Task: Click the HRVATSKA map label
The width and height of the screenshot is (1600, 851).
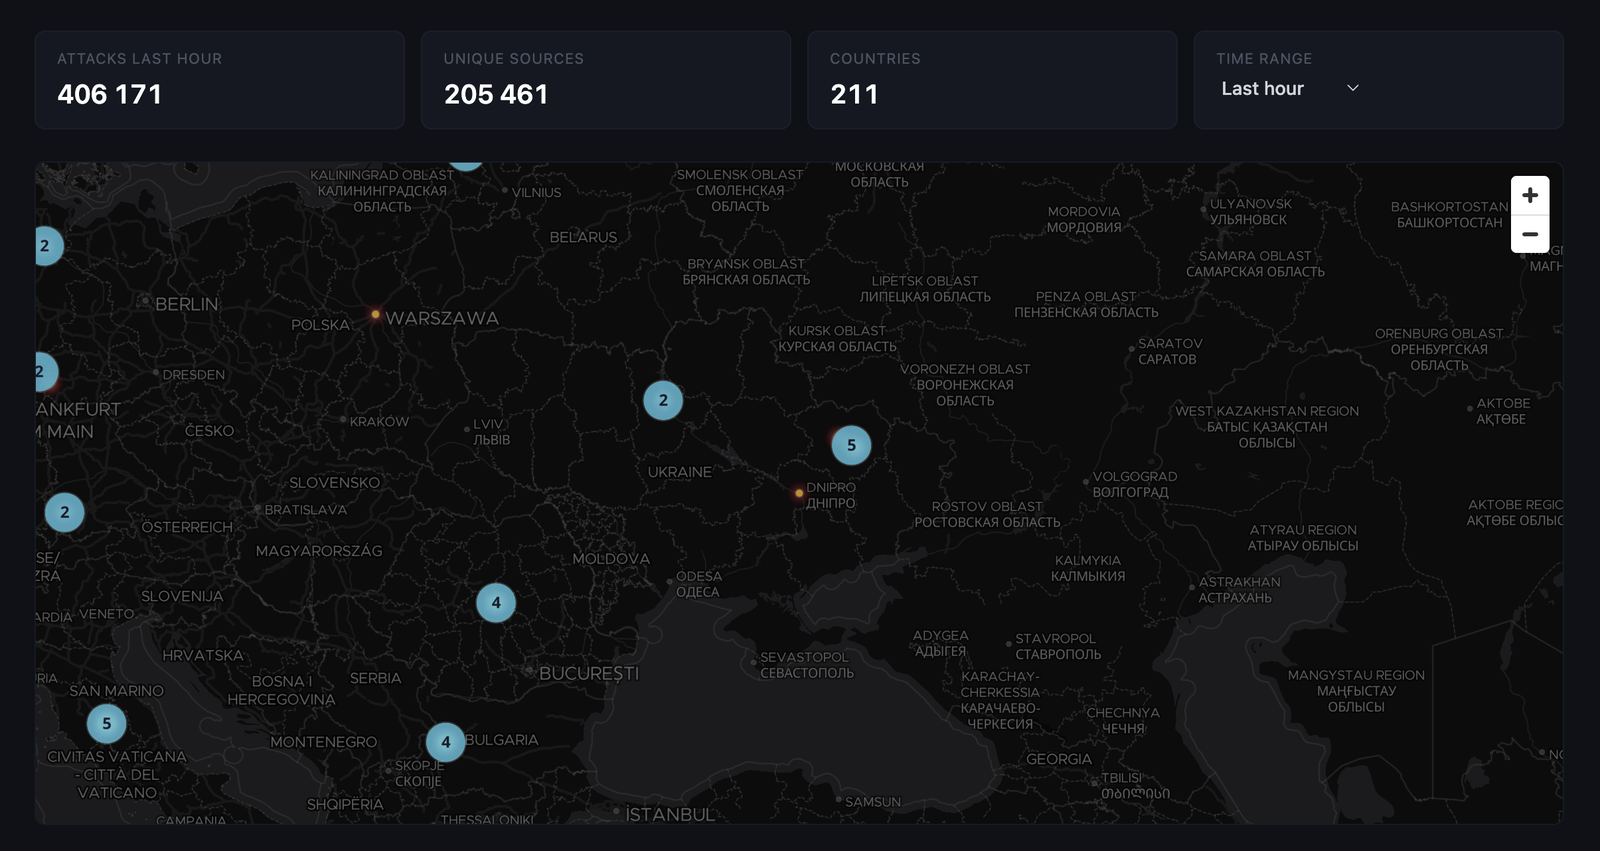Action: [x=203, y=655]
